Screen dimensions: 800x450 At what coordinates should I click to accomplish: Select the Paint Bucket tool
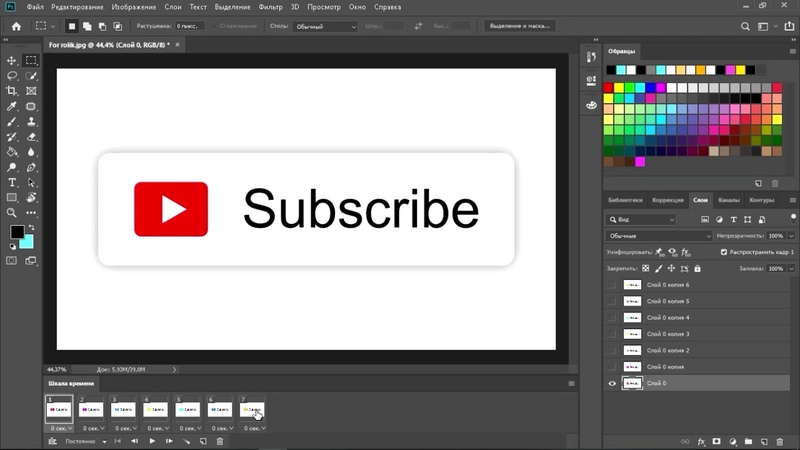[11, 152]
